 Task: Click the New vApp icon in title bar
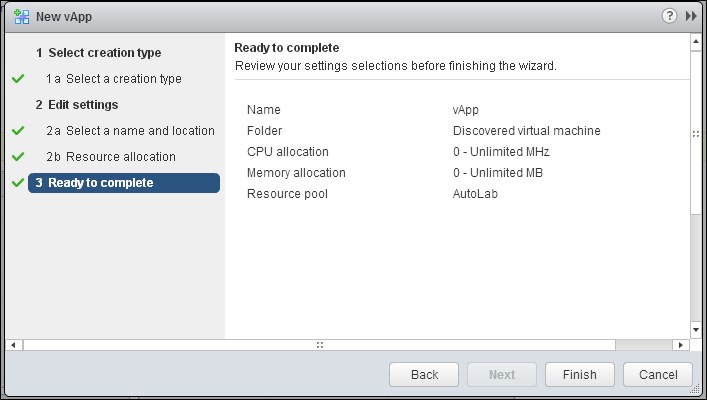click(x=21, y=17)
